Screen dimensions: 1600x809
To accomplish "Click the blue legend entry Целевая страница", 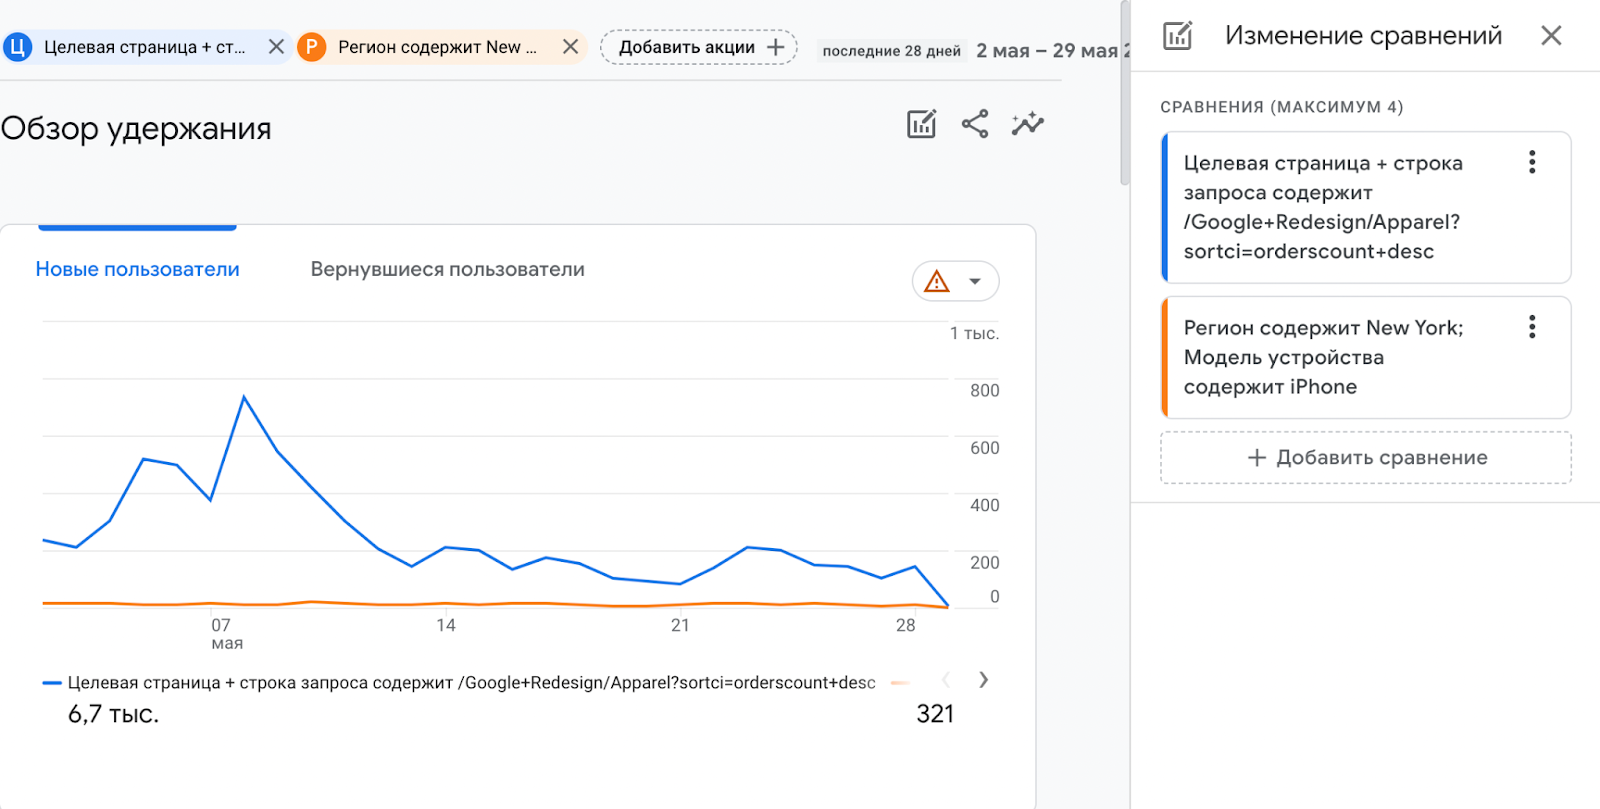I will 459,683.
